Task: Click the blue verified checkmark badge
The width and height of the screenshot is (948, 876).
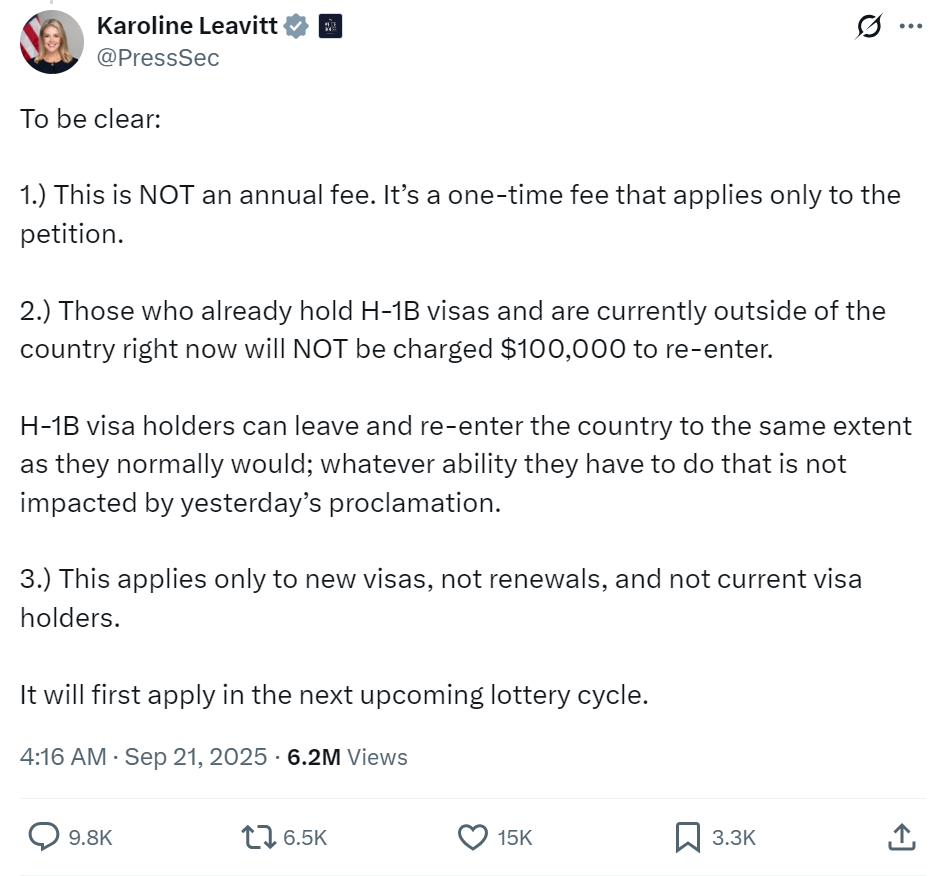Action: 296,27
